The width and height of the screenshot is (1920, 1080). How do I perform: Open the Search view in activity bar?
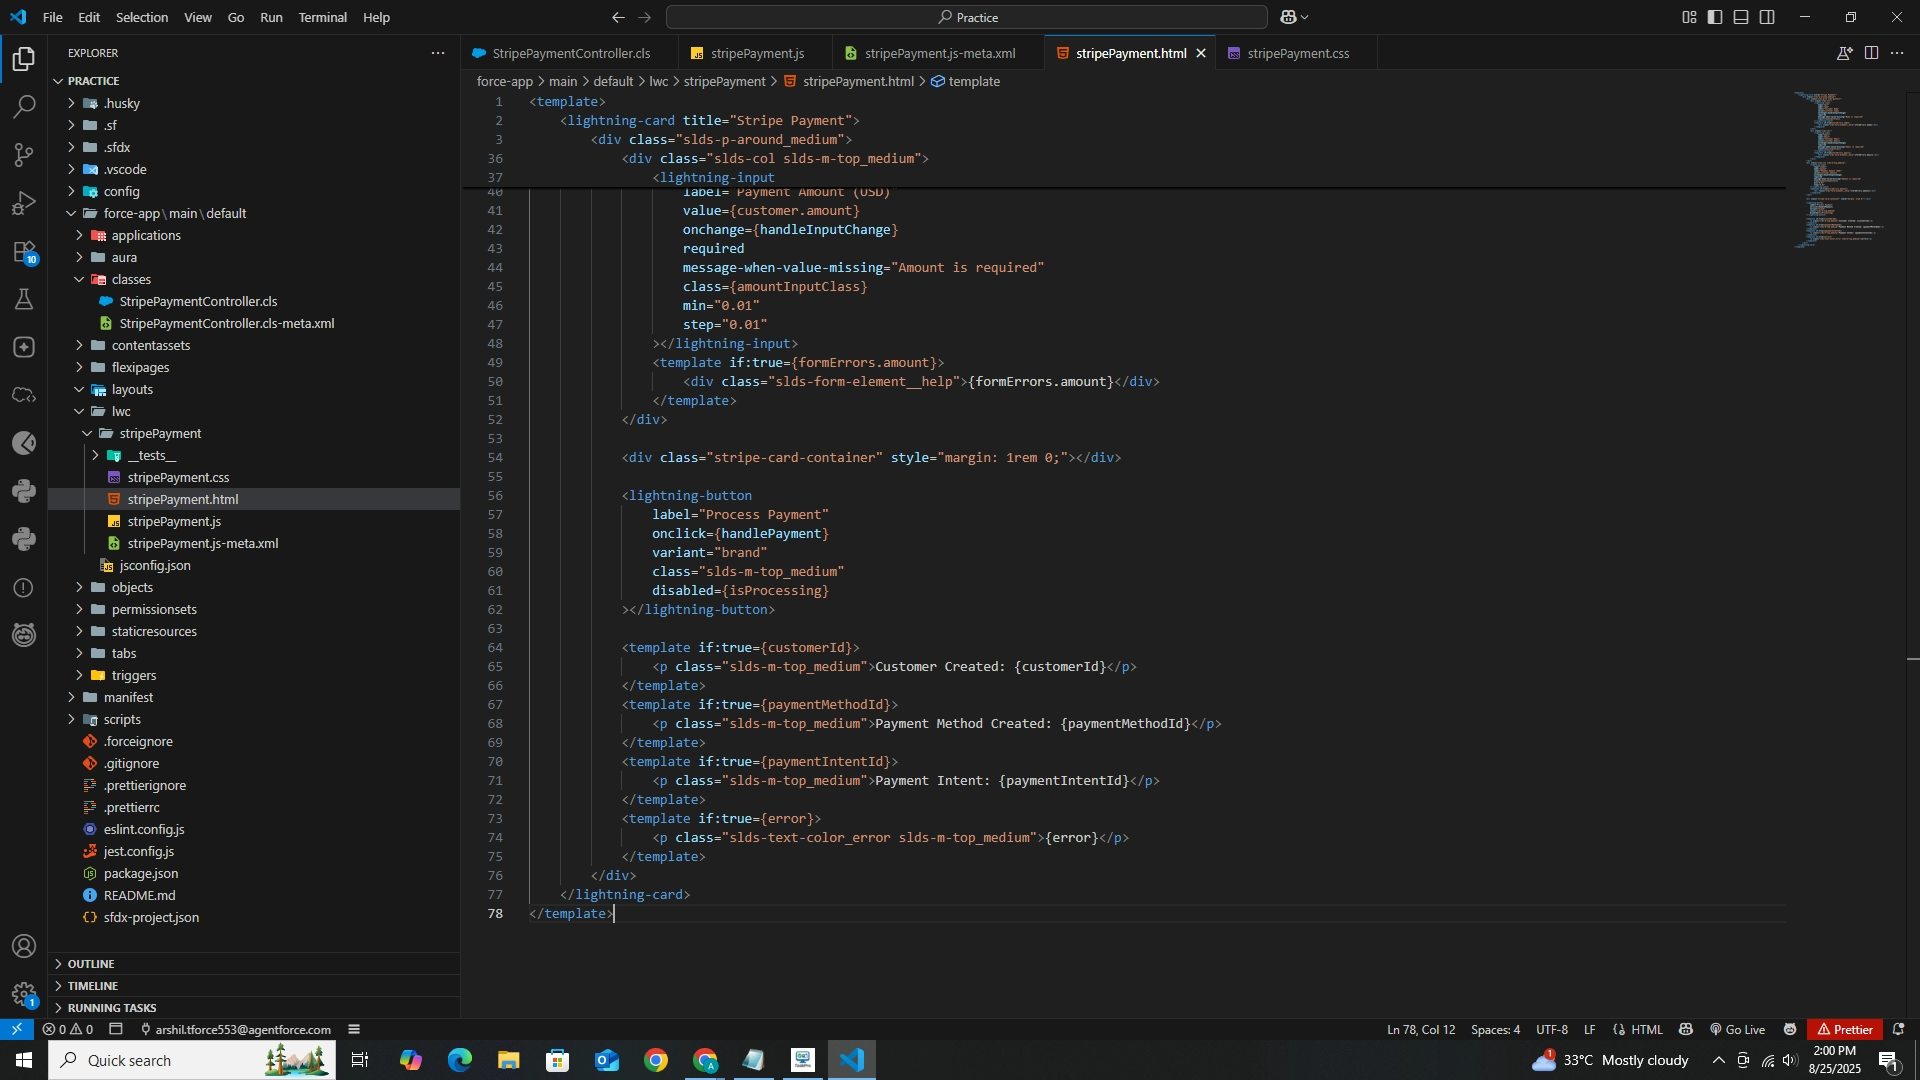pyautogui.click(x=24, y=107)
